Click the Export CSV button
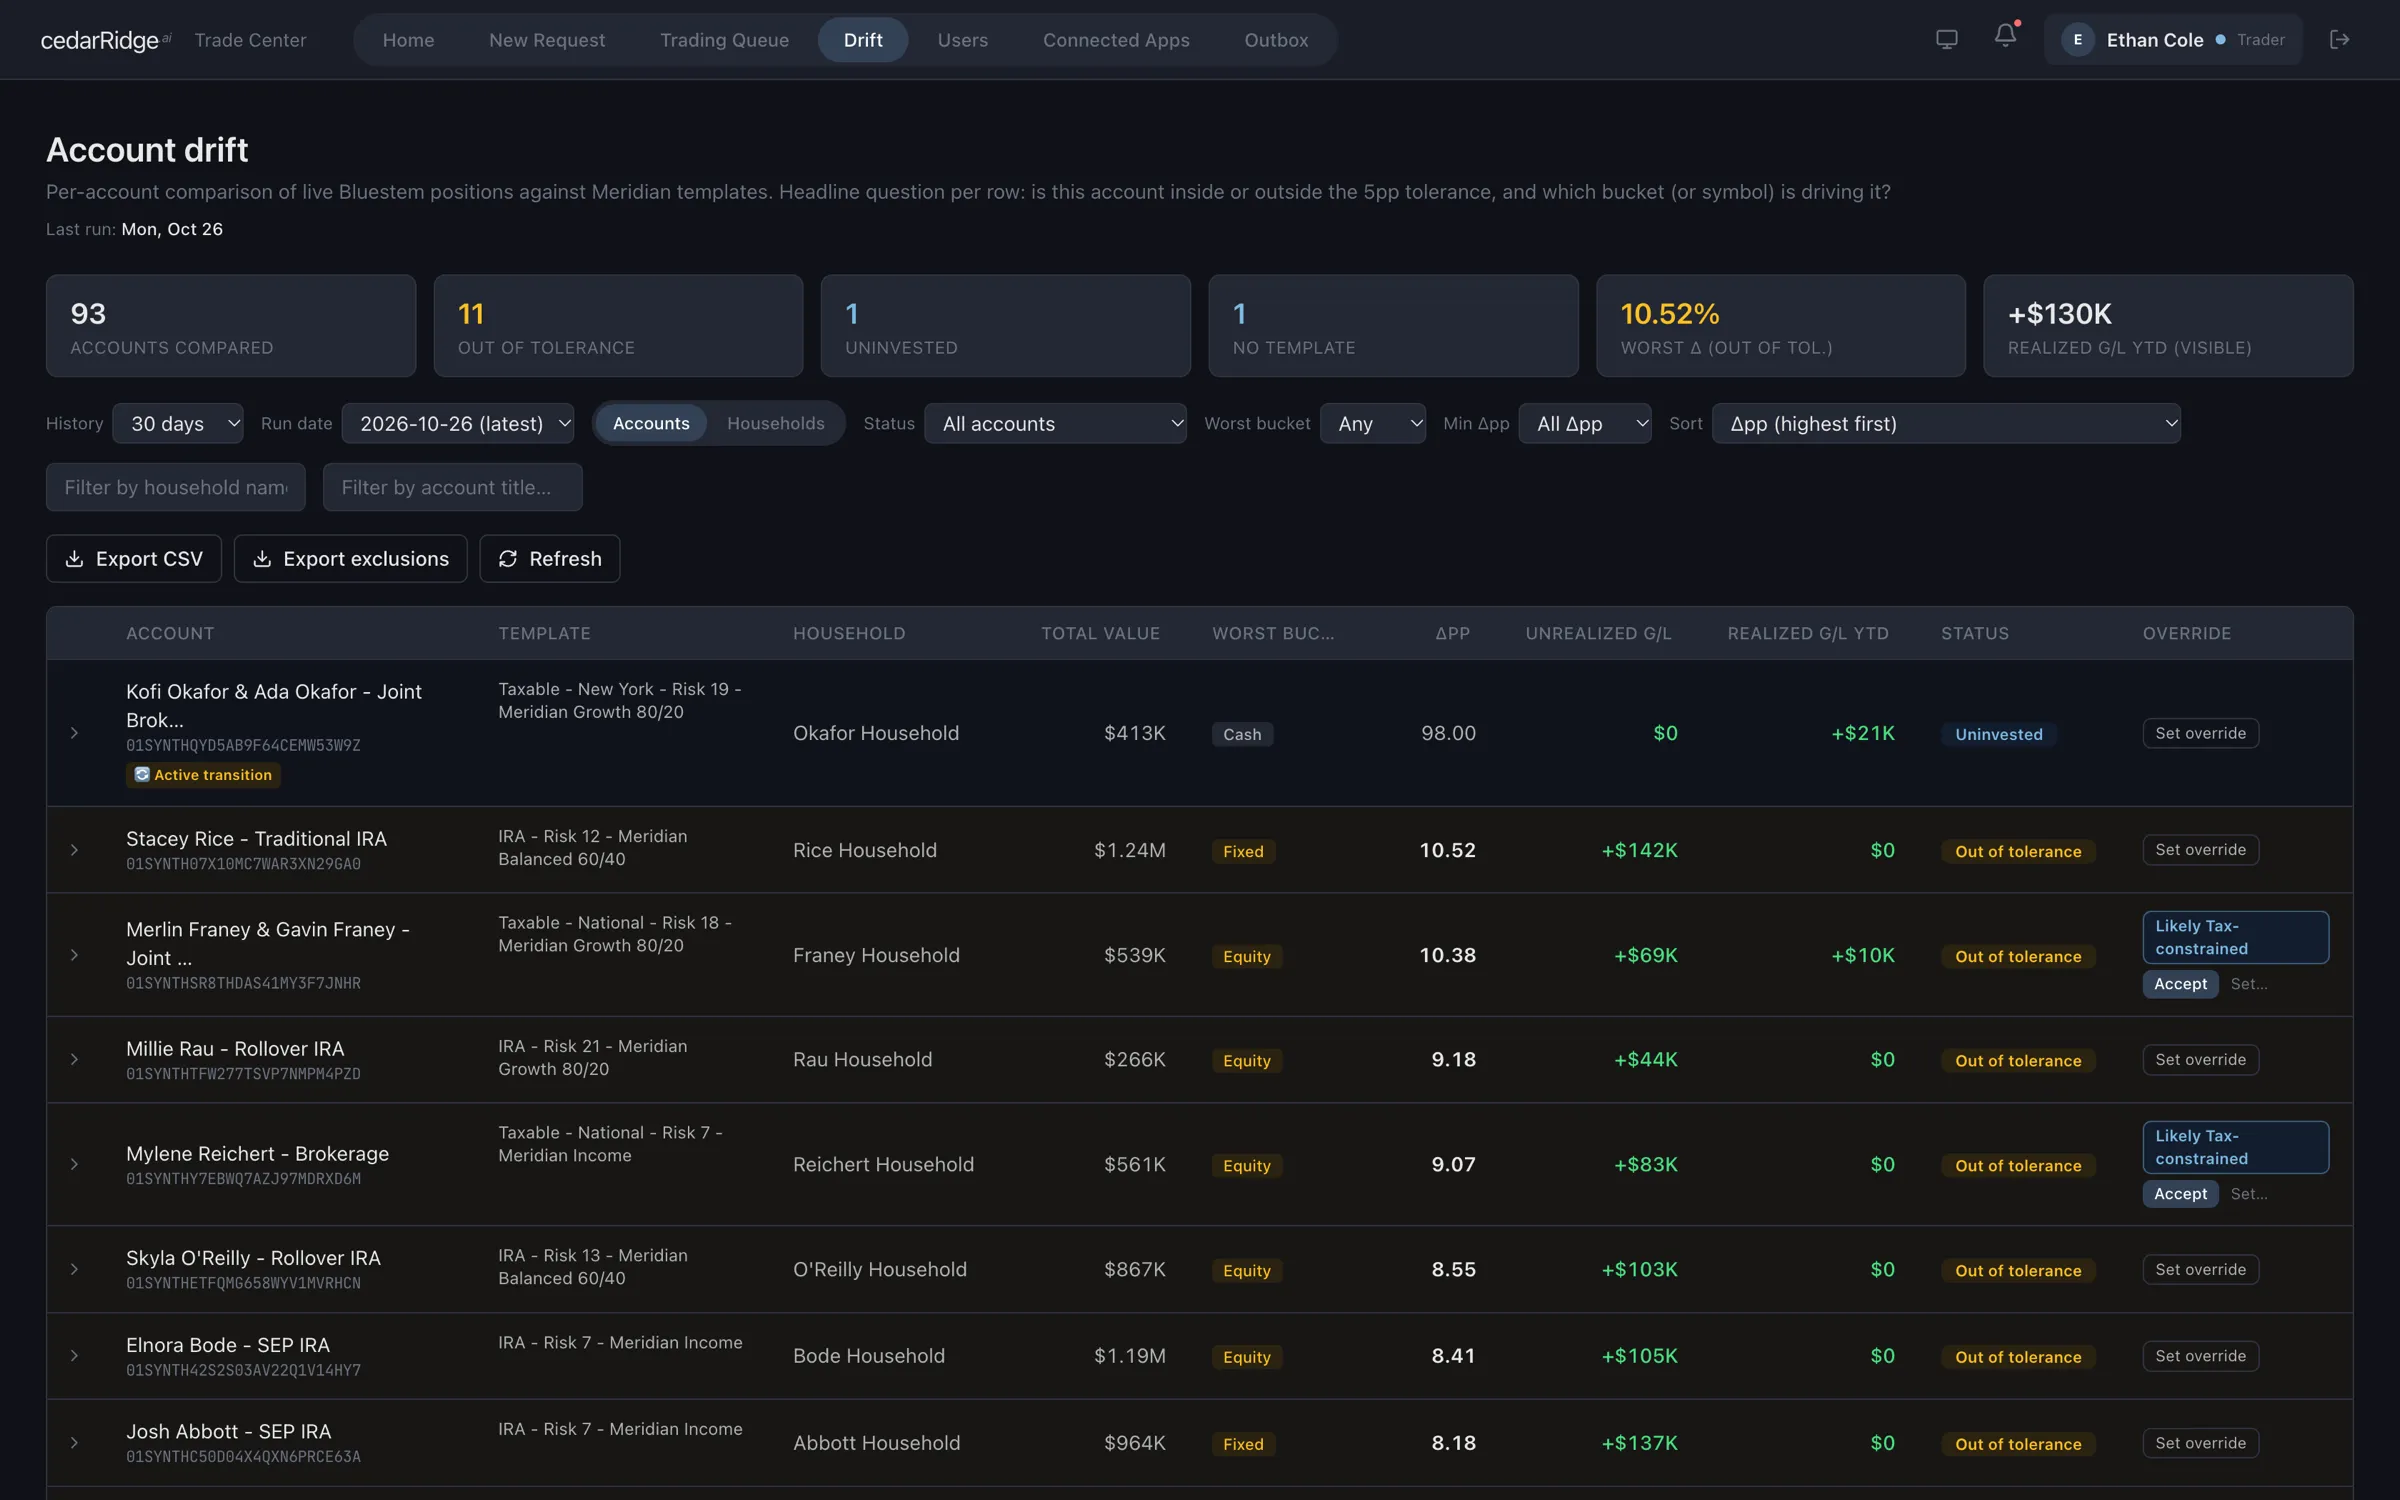The image size is (2400, 1500). [x=134, y=558]
